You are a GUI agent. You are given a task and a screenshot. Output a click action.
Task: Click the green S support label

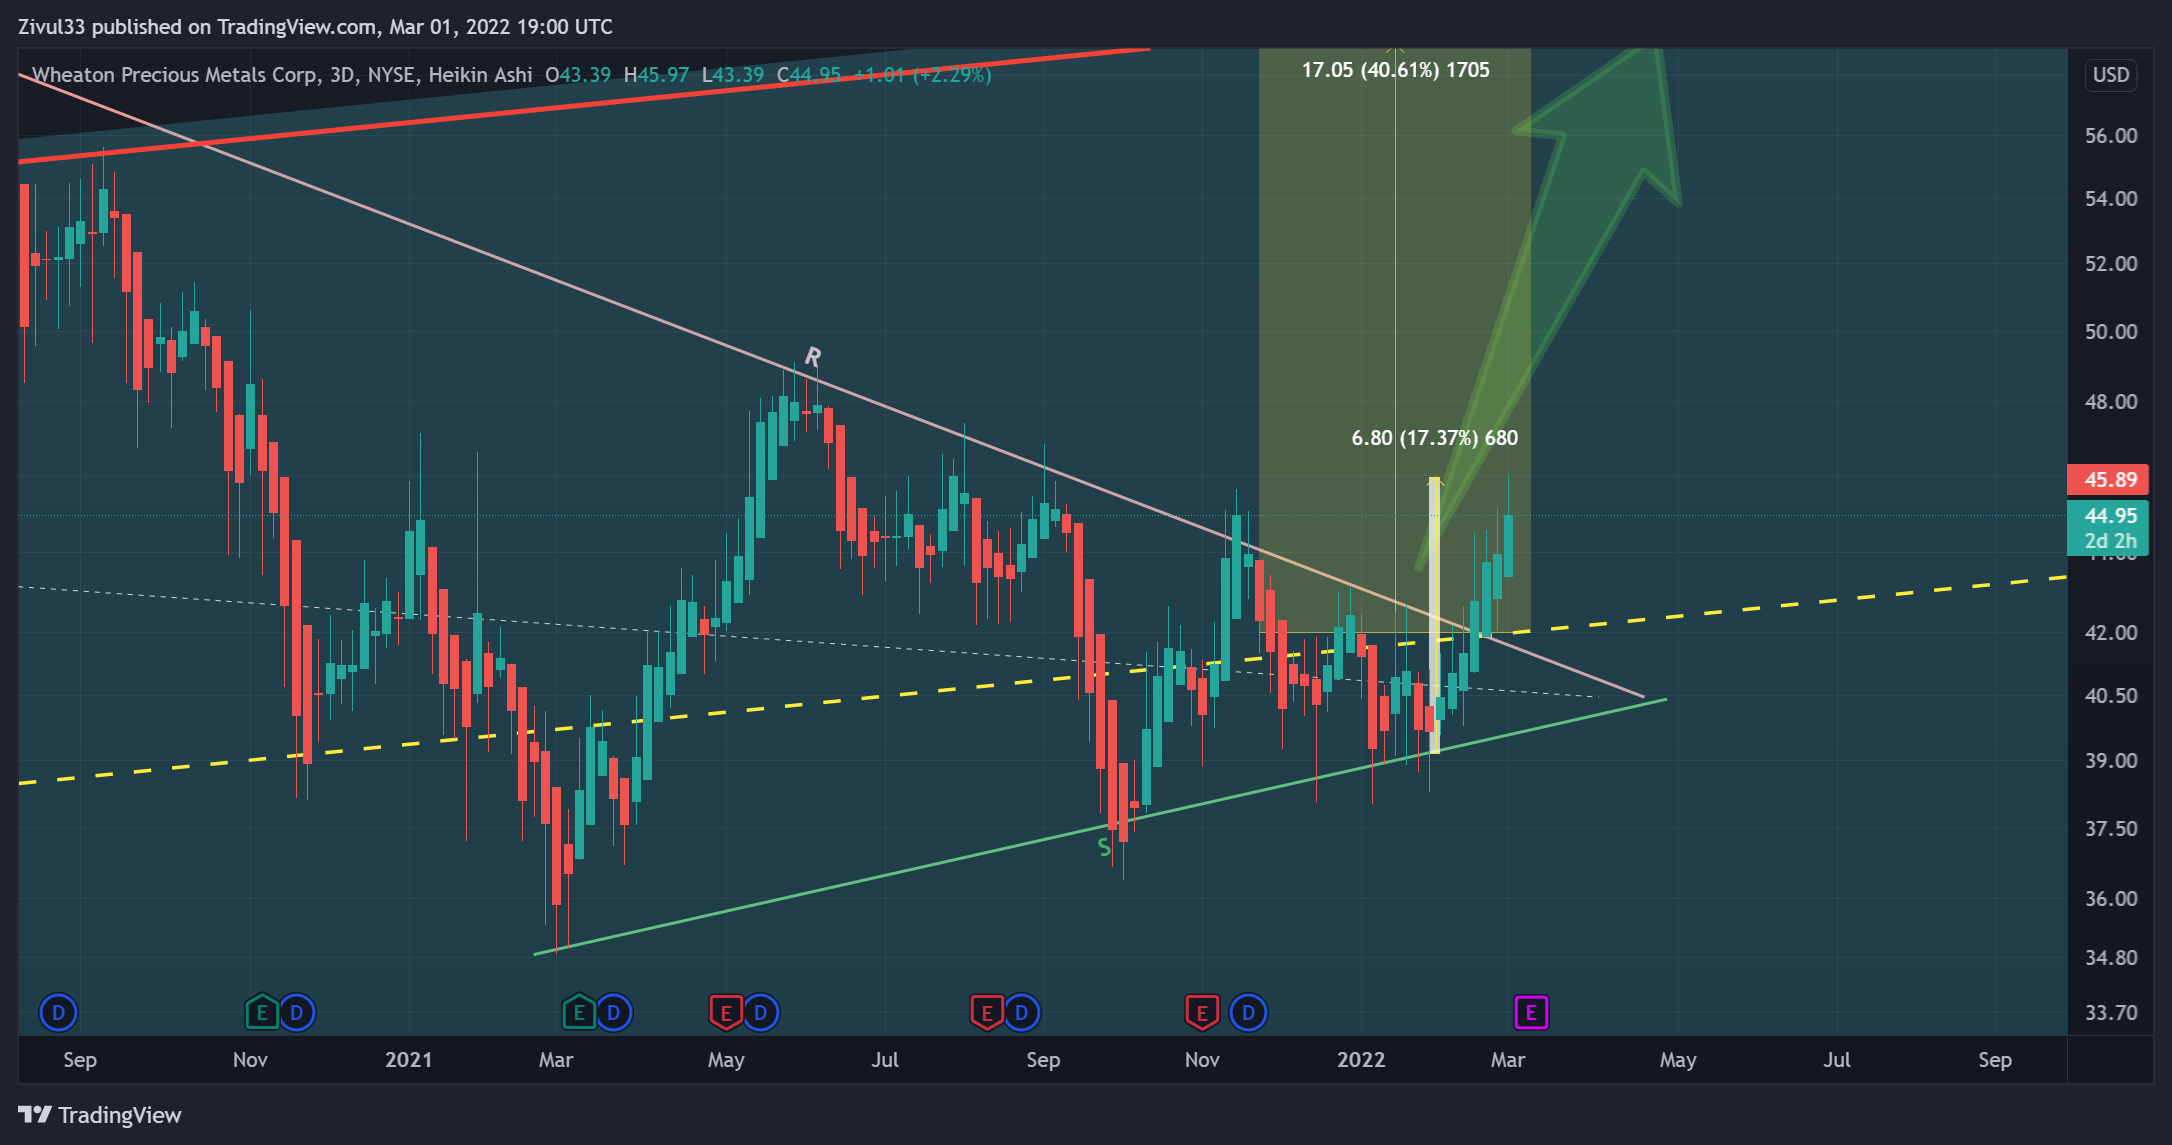[1104, 847]
